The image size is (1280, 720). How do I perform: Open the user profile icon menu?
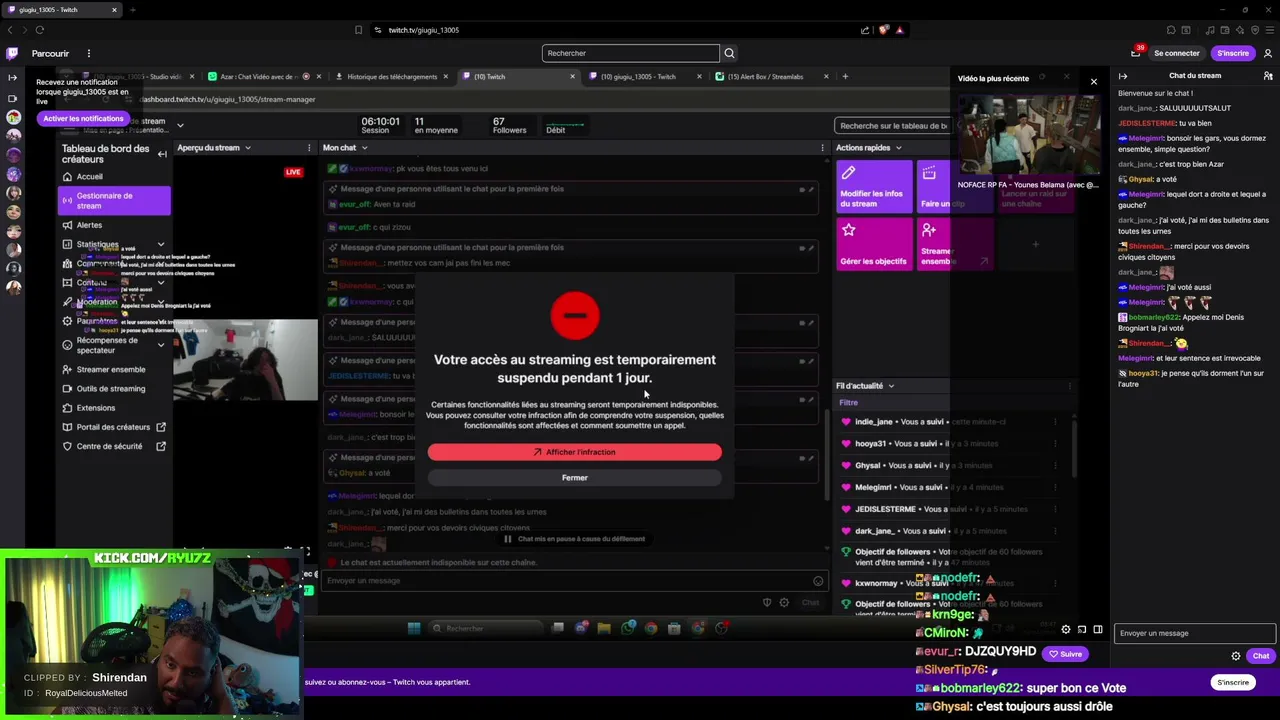pyautogui.click(x=1268, y=53)
